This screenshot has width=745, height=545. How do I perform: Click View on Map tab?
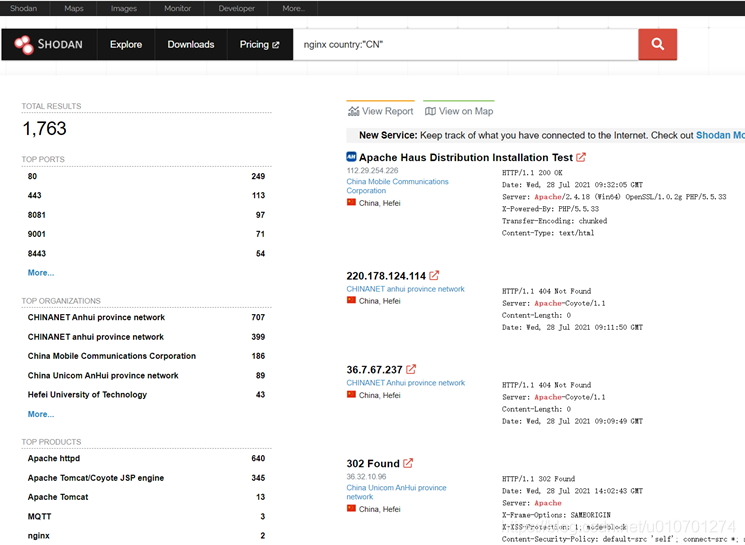[459, 111]
